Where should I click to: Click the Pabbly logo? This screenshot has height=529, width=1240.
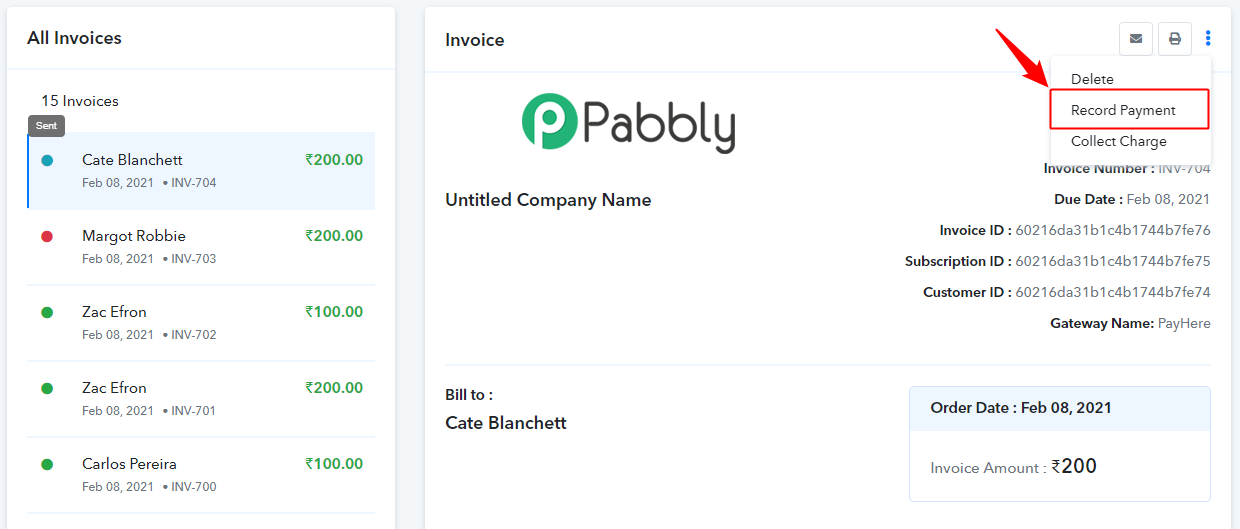click(x=629, y=123)
